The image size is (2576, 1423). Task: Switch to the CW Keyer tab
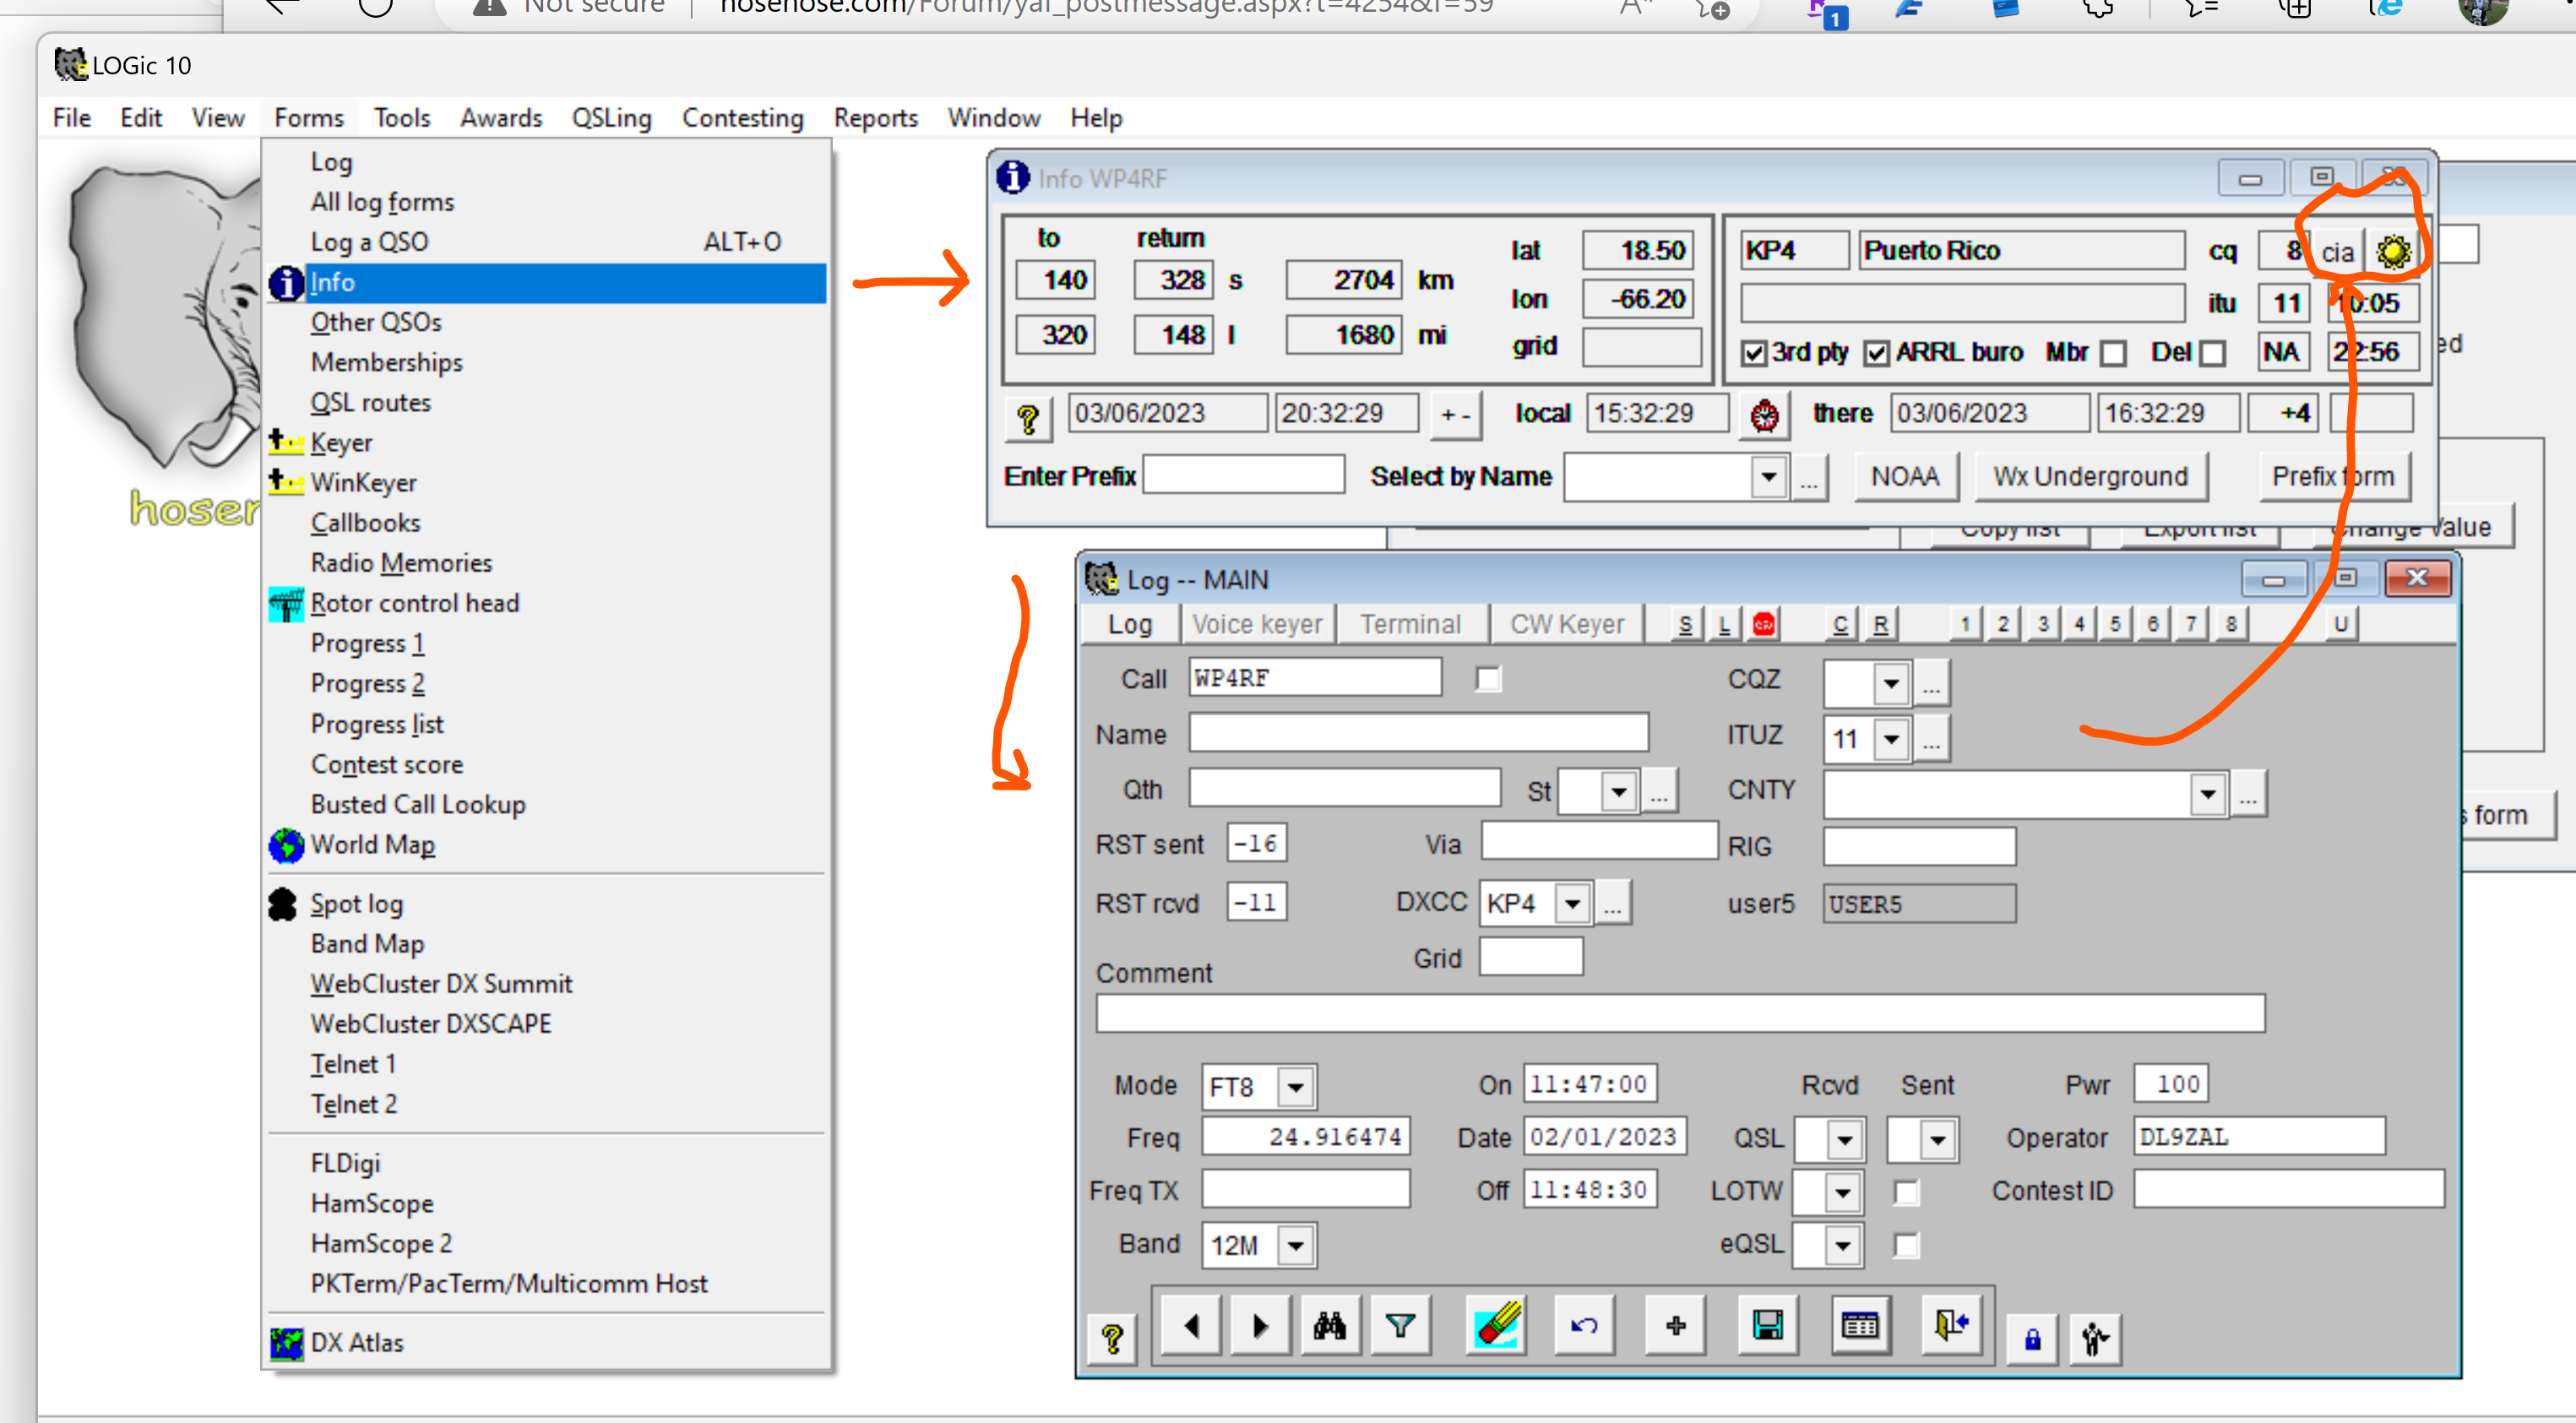1567,625
